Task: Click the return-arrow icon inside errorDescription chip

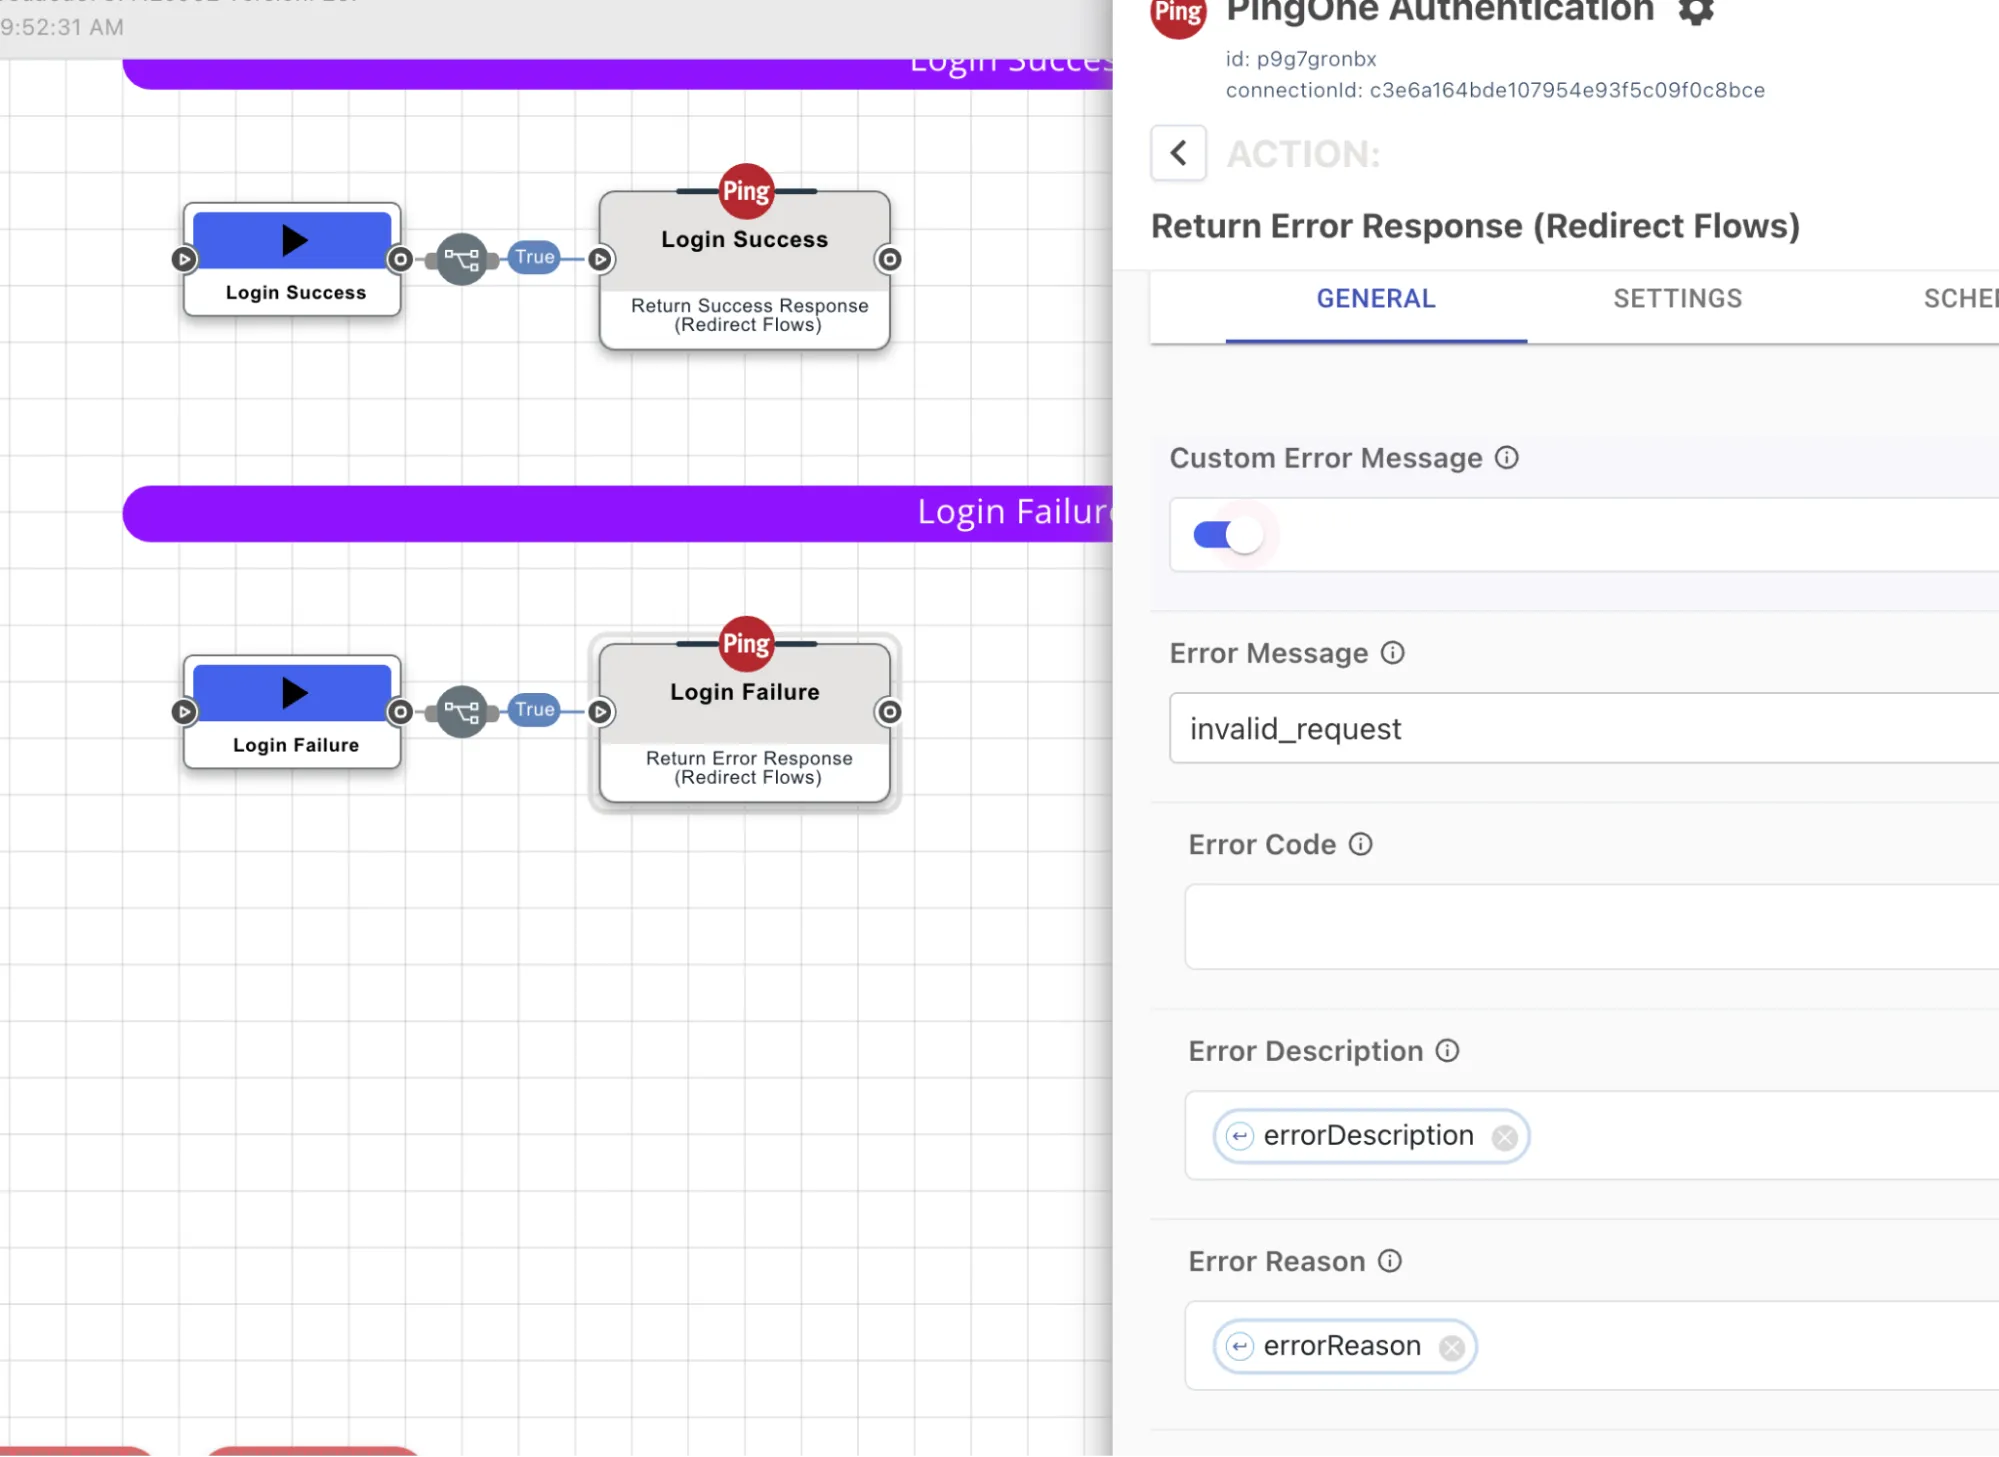Action: pos(1240,1136)
